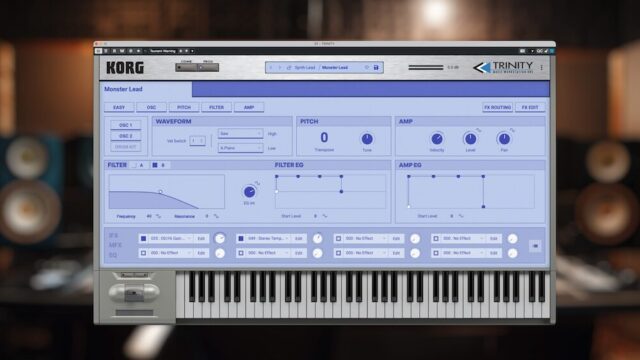The width and height of the screenshot is (640, 360).
Task: Open the FX ROUTING page
Action: (498, 107)
